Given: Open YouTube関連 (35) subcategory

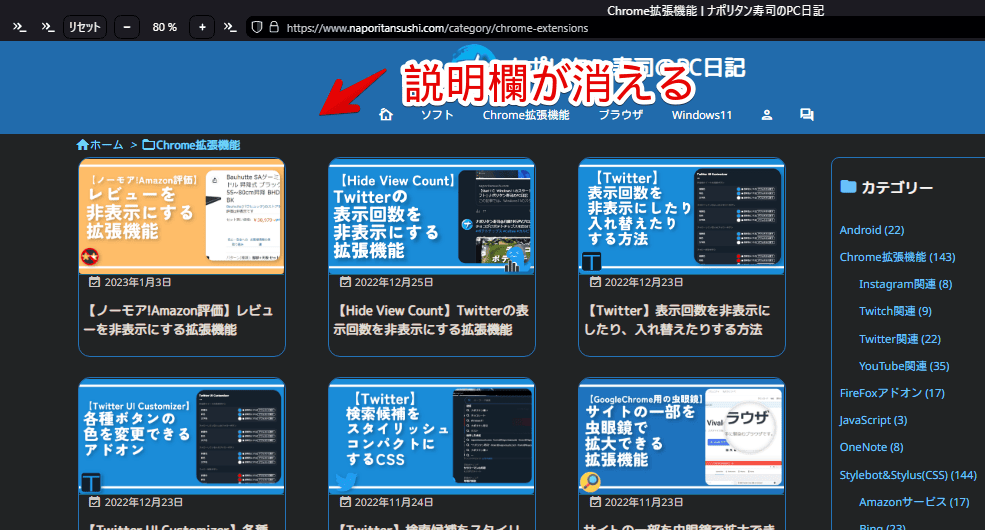Looking at the screenshot, I should [905, 365].
